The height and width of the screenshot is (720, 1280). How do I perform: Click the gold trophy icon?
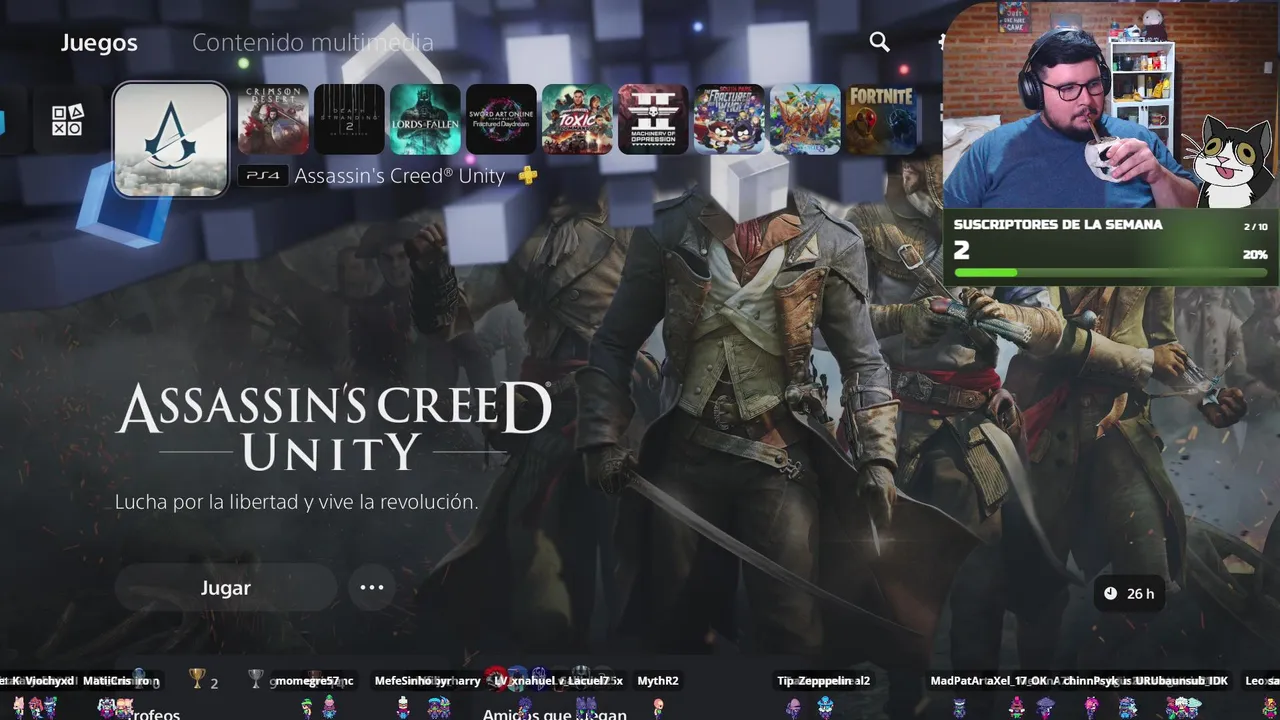[x=197, y=680]
